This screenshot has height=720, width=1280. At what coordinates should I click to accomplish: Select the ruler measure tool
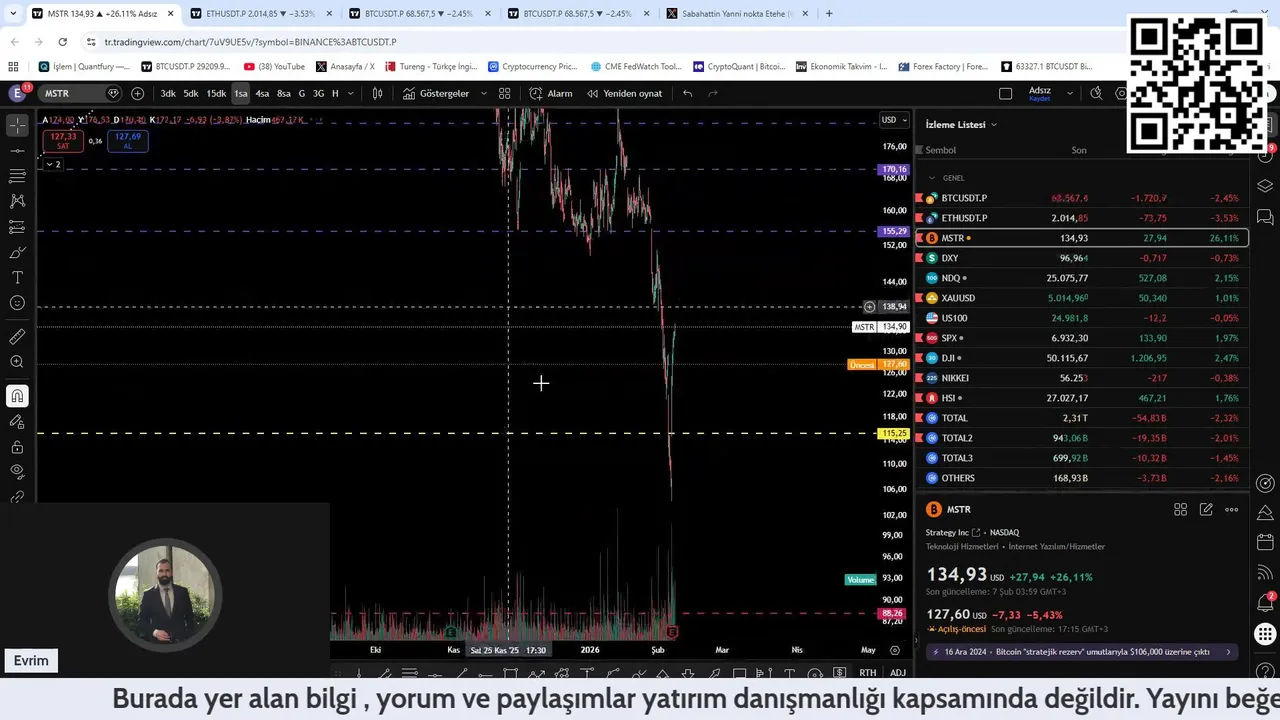click(x=17, y=337)
